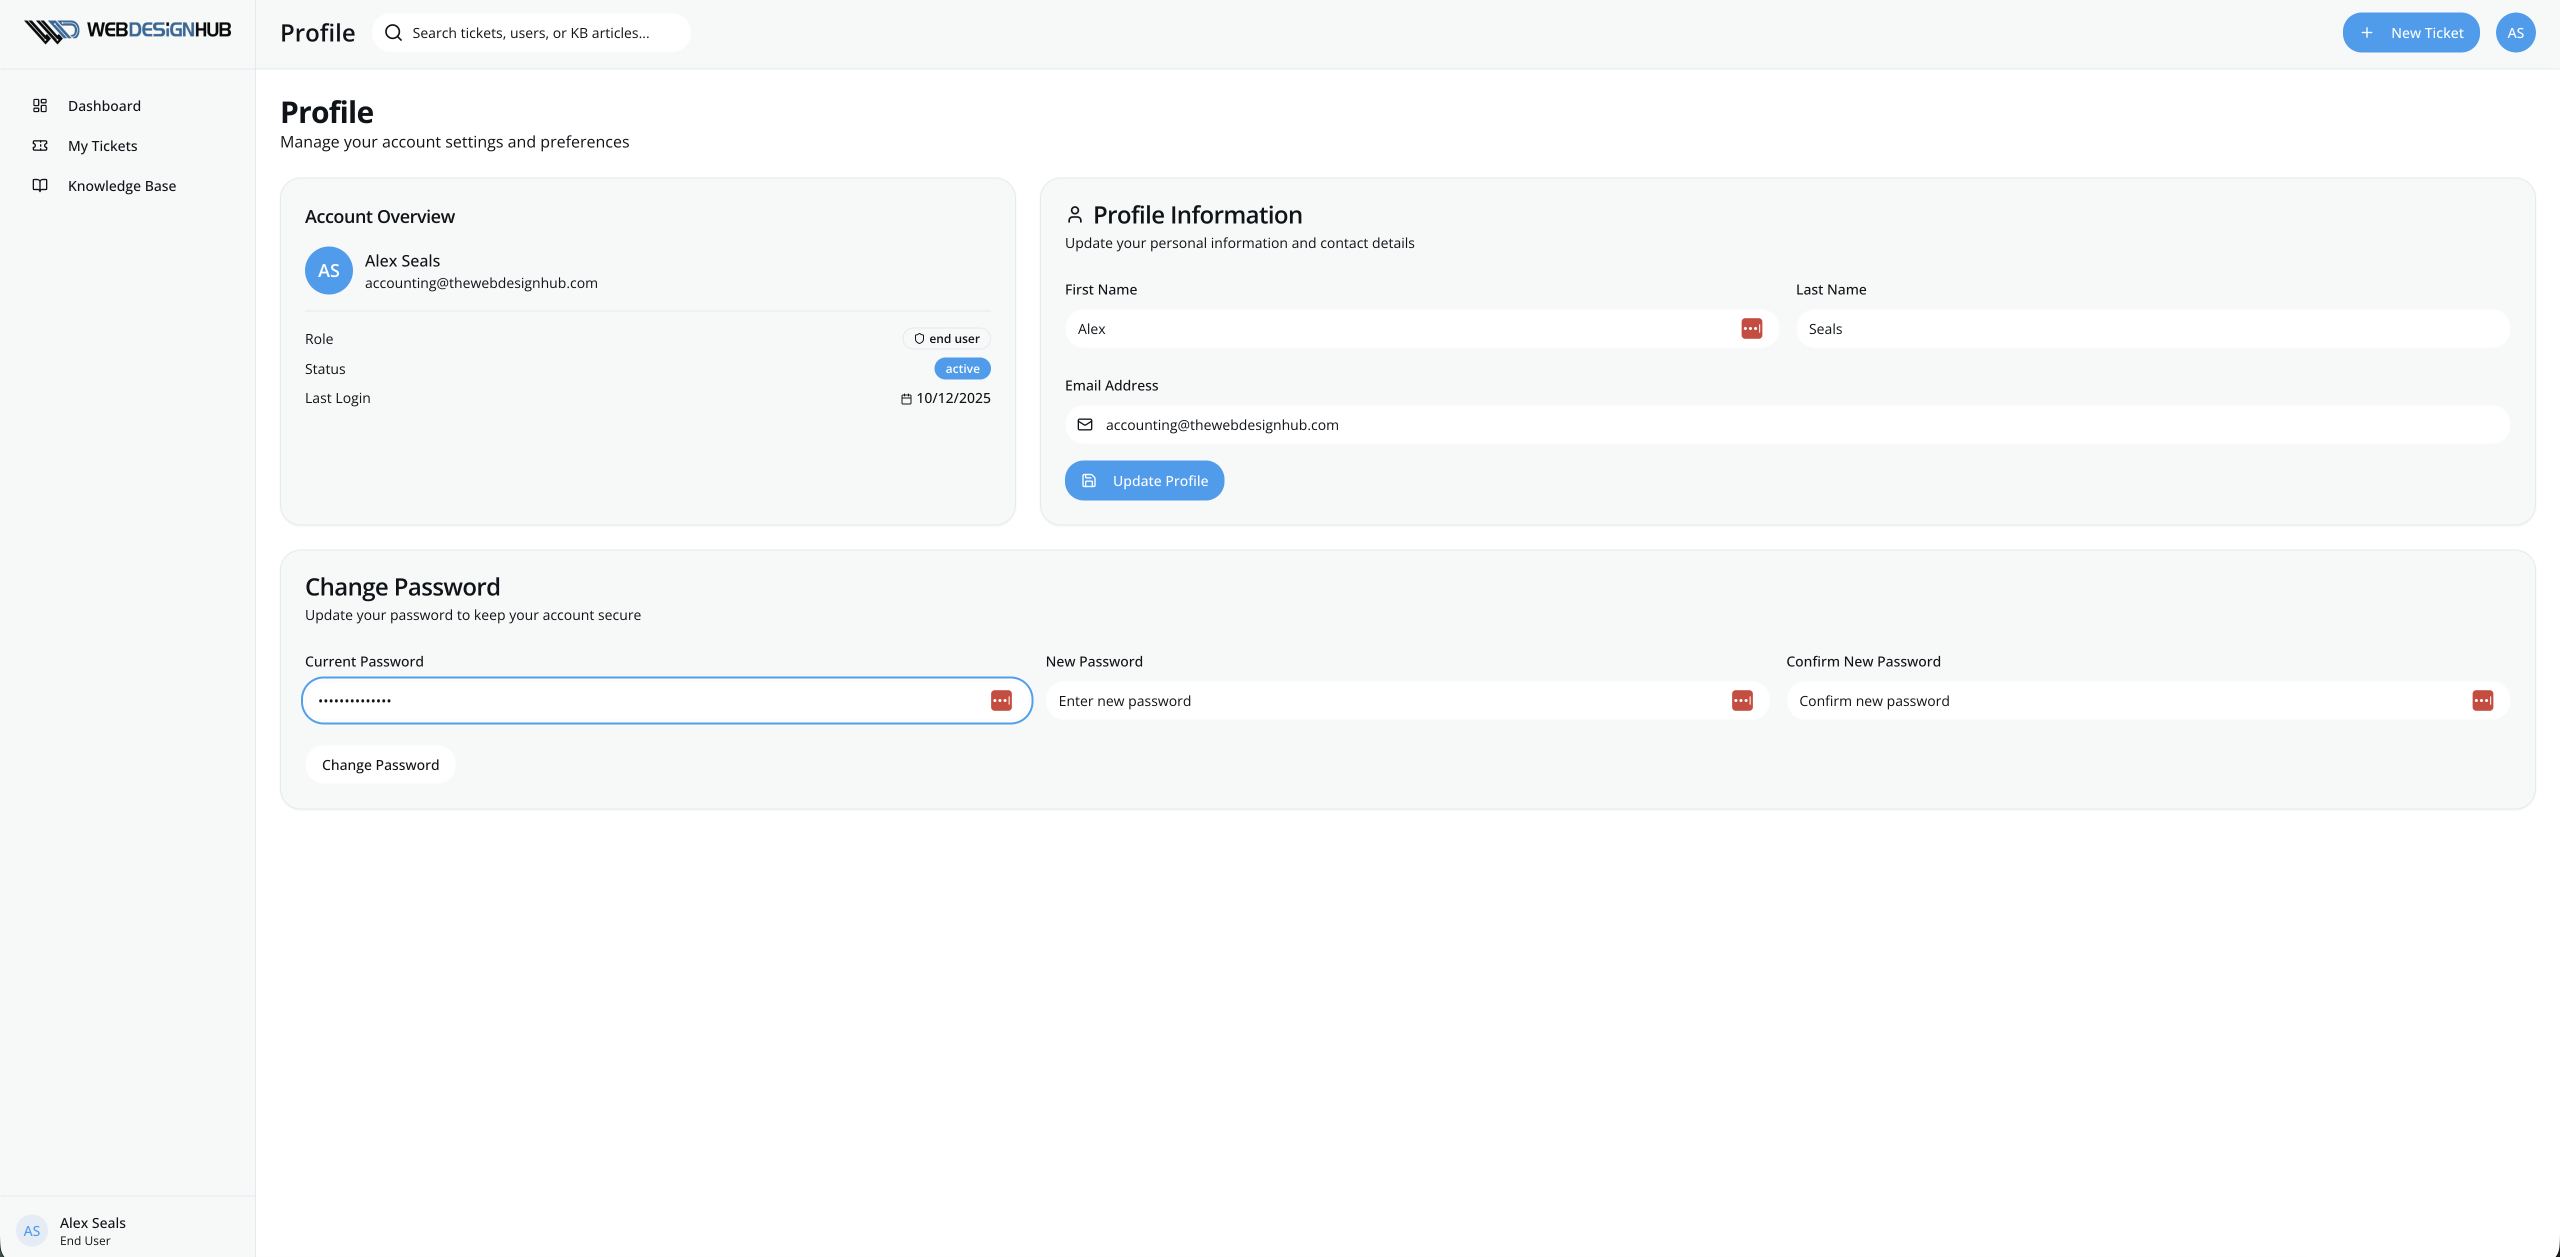Click the WebDesignHub logo

tap(128, 31)
